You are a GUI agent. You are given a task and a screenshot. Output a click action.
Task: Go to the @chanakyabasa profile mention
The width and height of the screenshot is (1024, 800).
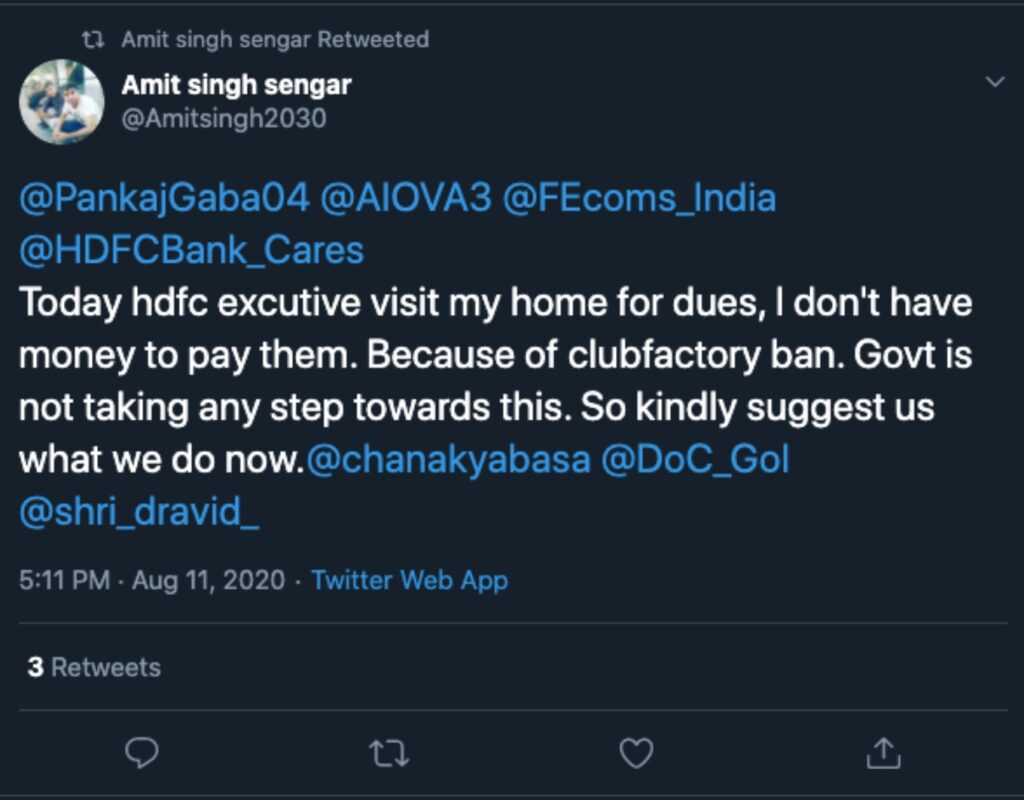point(449,460)
